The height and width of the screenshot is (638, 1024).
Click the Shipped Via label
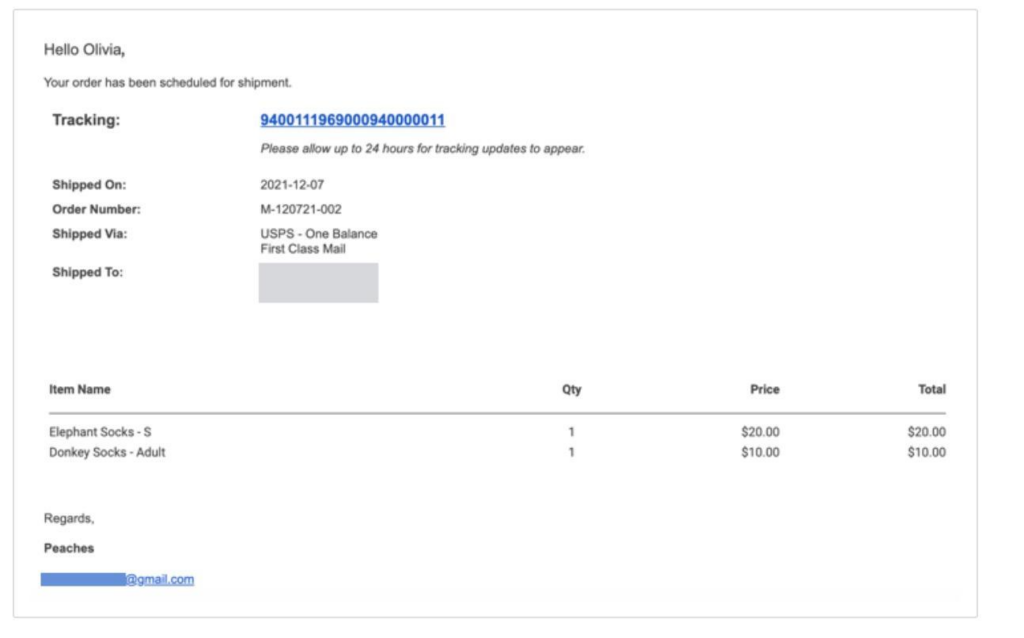coord(90,234)
